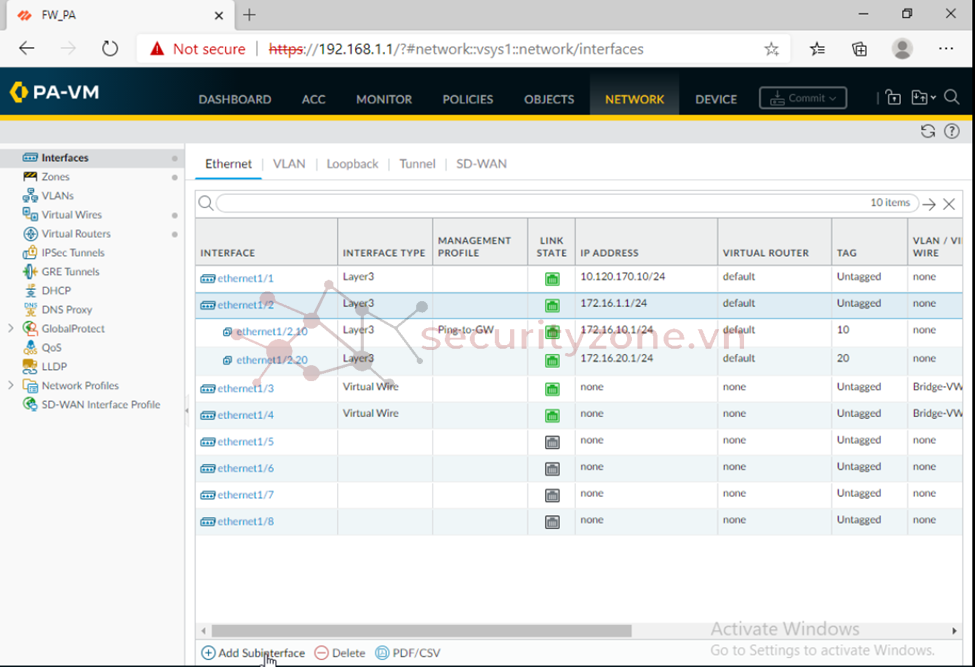The width and height of the screenshot is (975, 667).
Task: Click the GlobalProtect sidebar icon
Action: [x=30, y=328]
